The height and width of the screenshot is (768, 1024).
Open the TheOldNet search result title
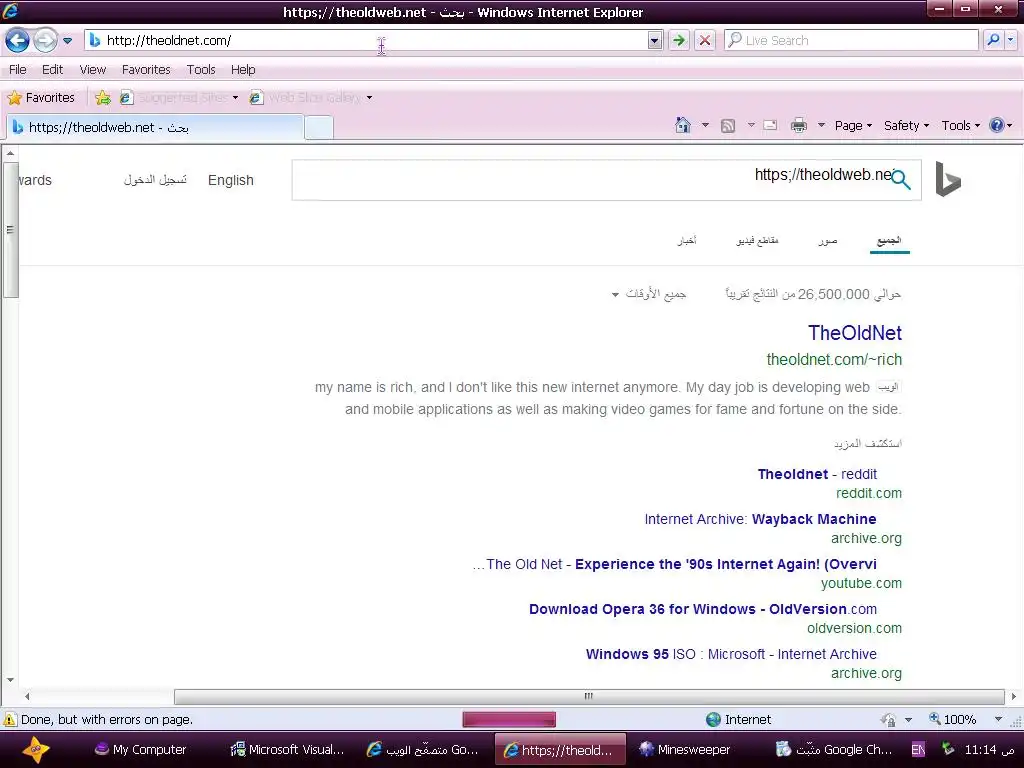coord(855,333)
